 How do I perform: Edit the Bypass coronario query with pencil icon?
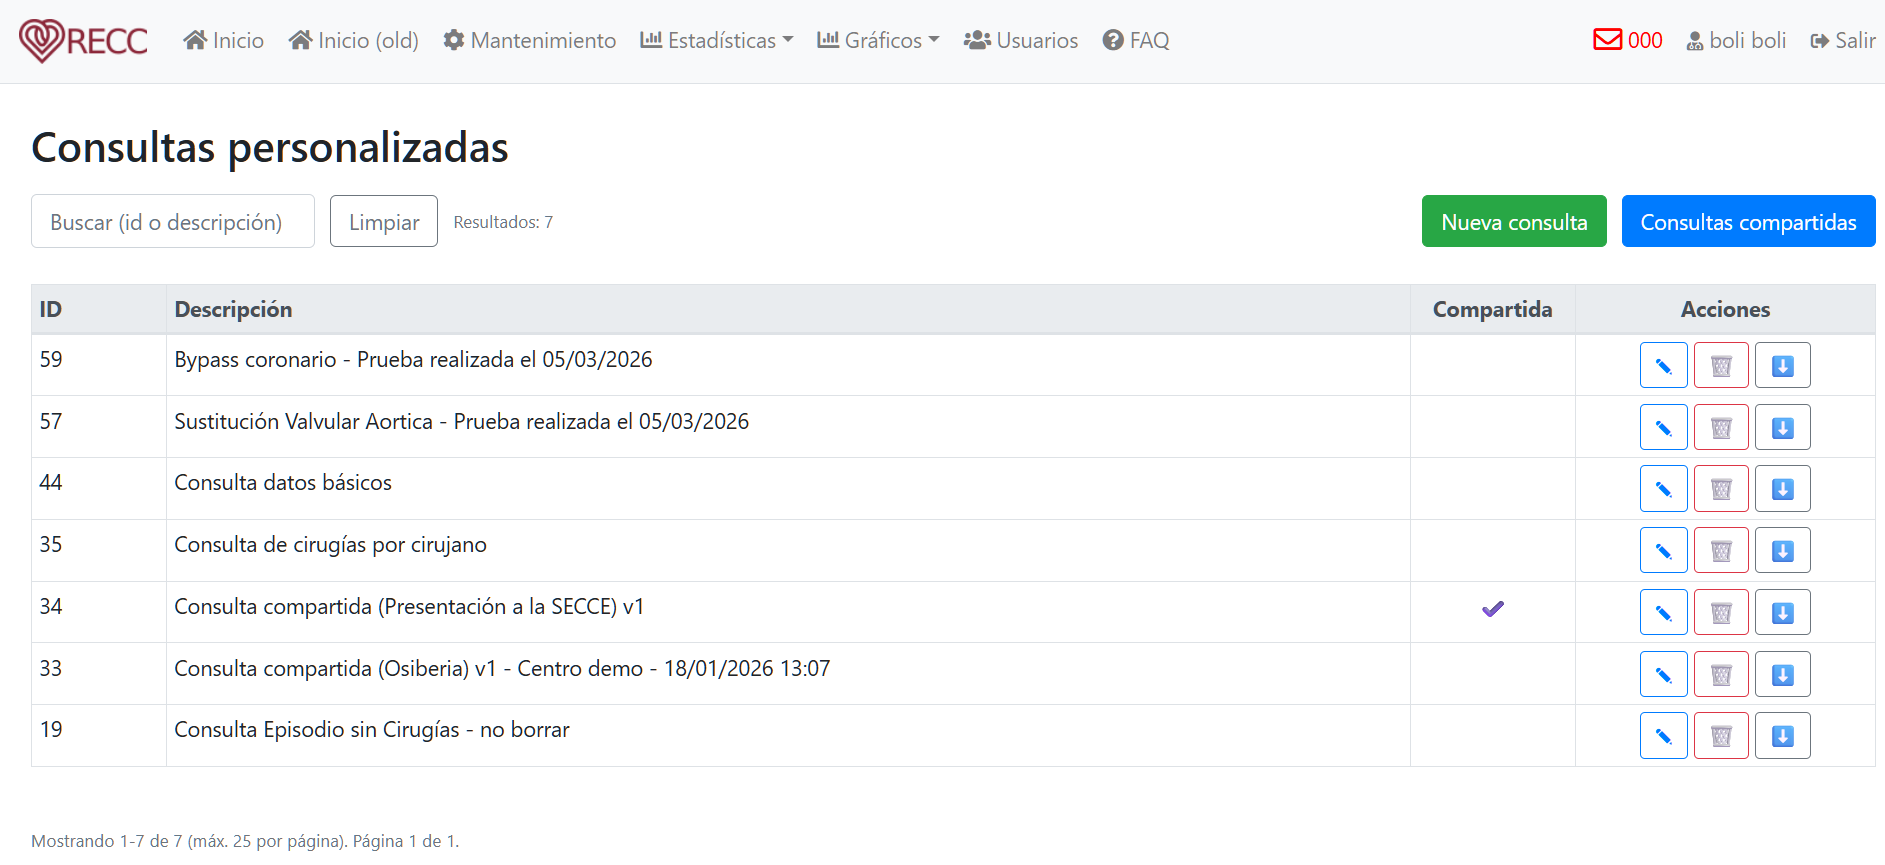tap(1663, 366)
